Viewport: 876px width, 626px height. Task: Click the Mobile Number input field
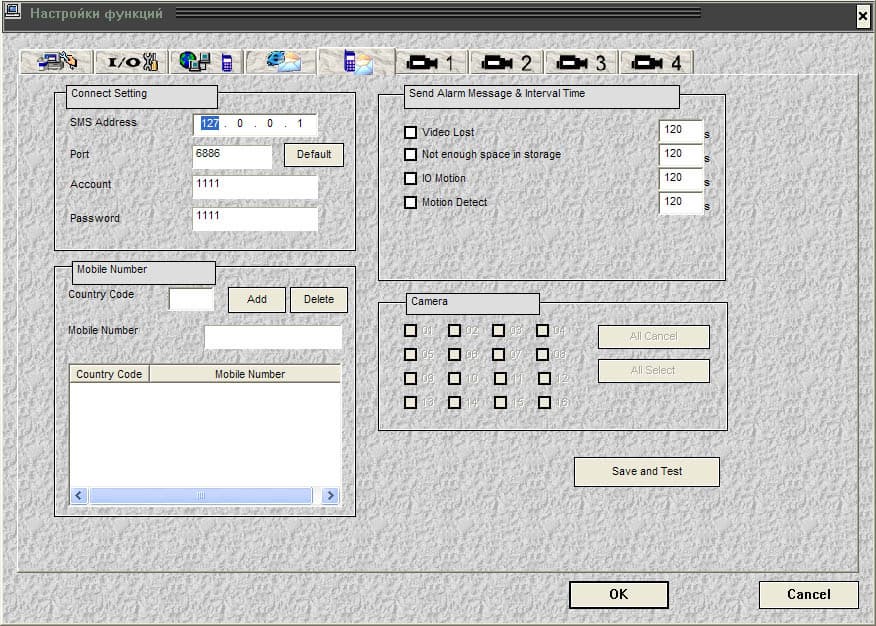[x=273, y=337]
